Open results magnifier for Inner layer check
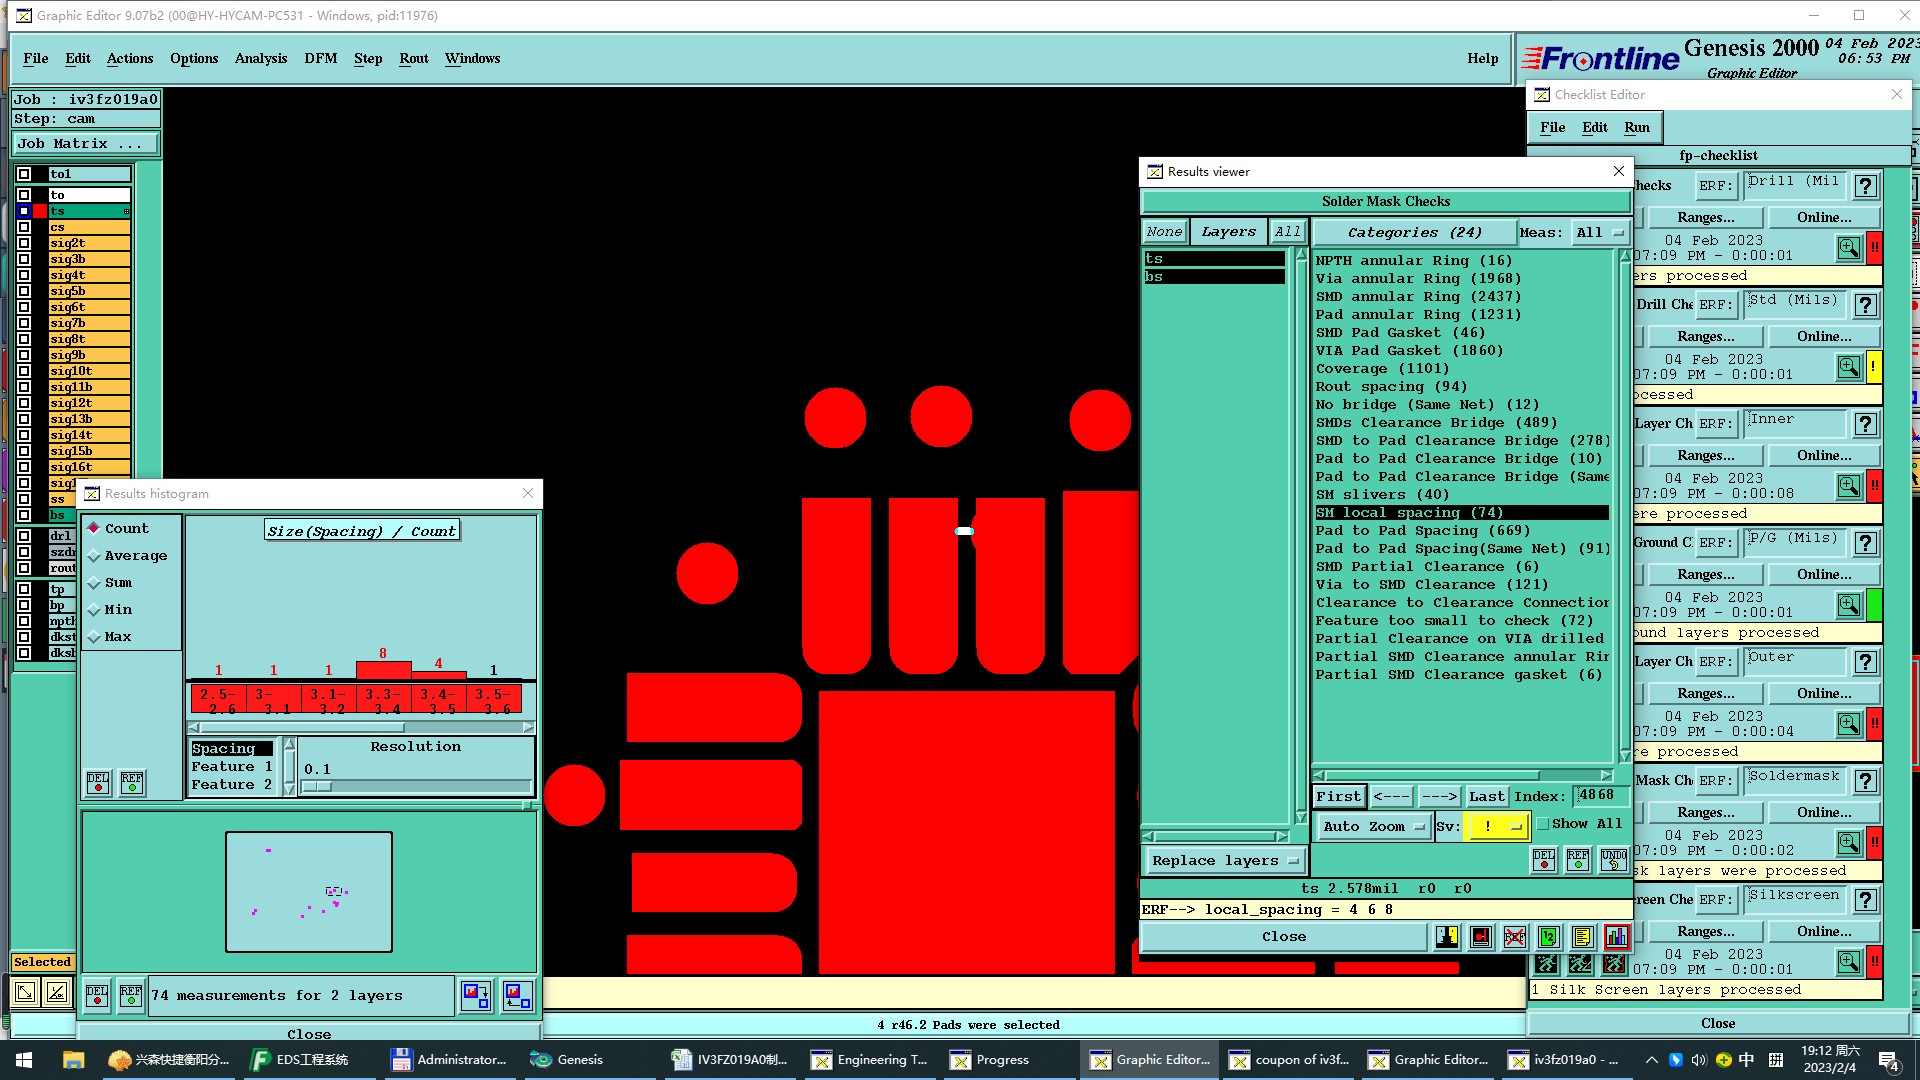The width and height of the screenshot is (1920, 1080). pyautogui.click(x=1849, y=486)
